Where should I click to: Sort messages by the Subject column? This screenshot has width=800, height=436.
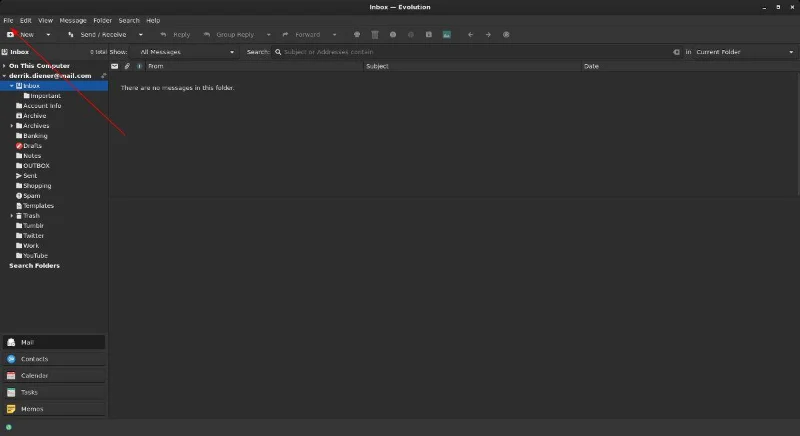[x=472, y=66]
